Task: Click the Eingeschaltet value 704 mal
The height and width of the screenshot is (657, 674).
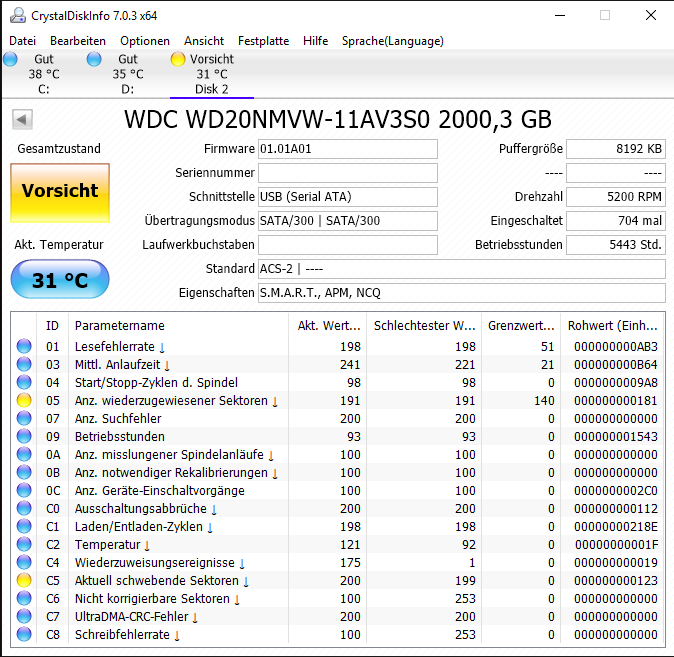Action: pos(616,221)
